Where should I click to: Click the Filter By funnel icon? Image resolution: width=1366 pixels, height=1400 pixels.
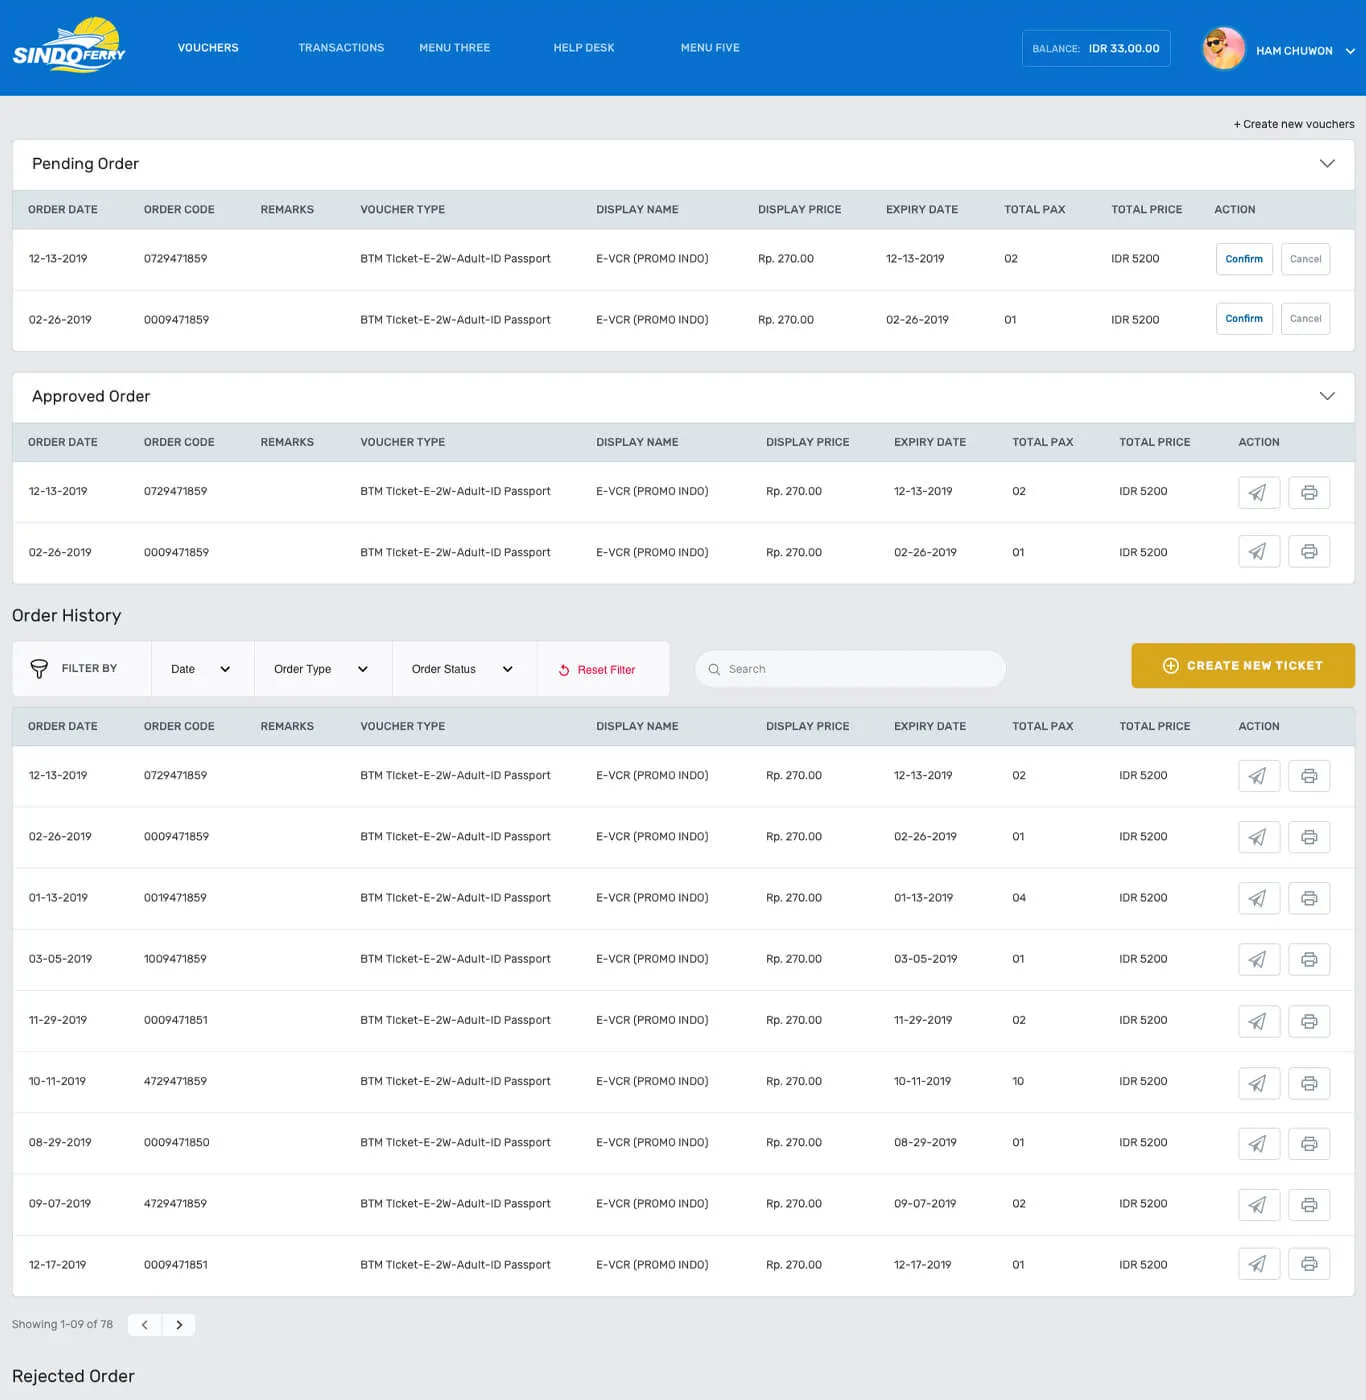39,669
